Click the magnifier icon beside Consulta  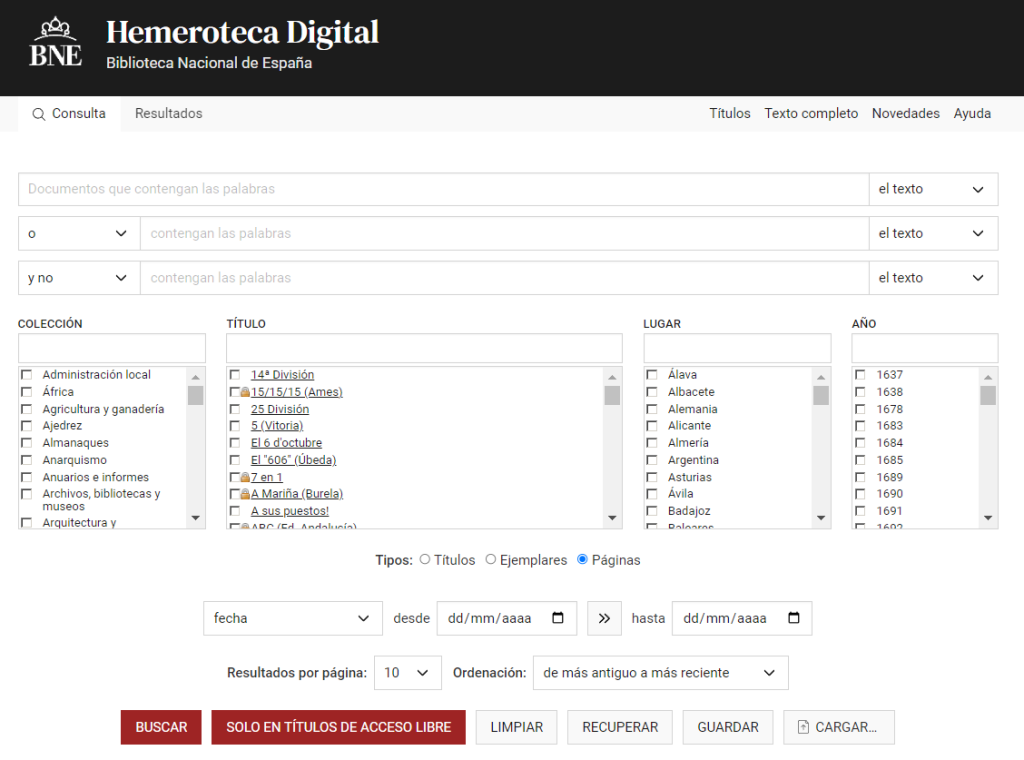click(39, 114)
